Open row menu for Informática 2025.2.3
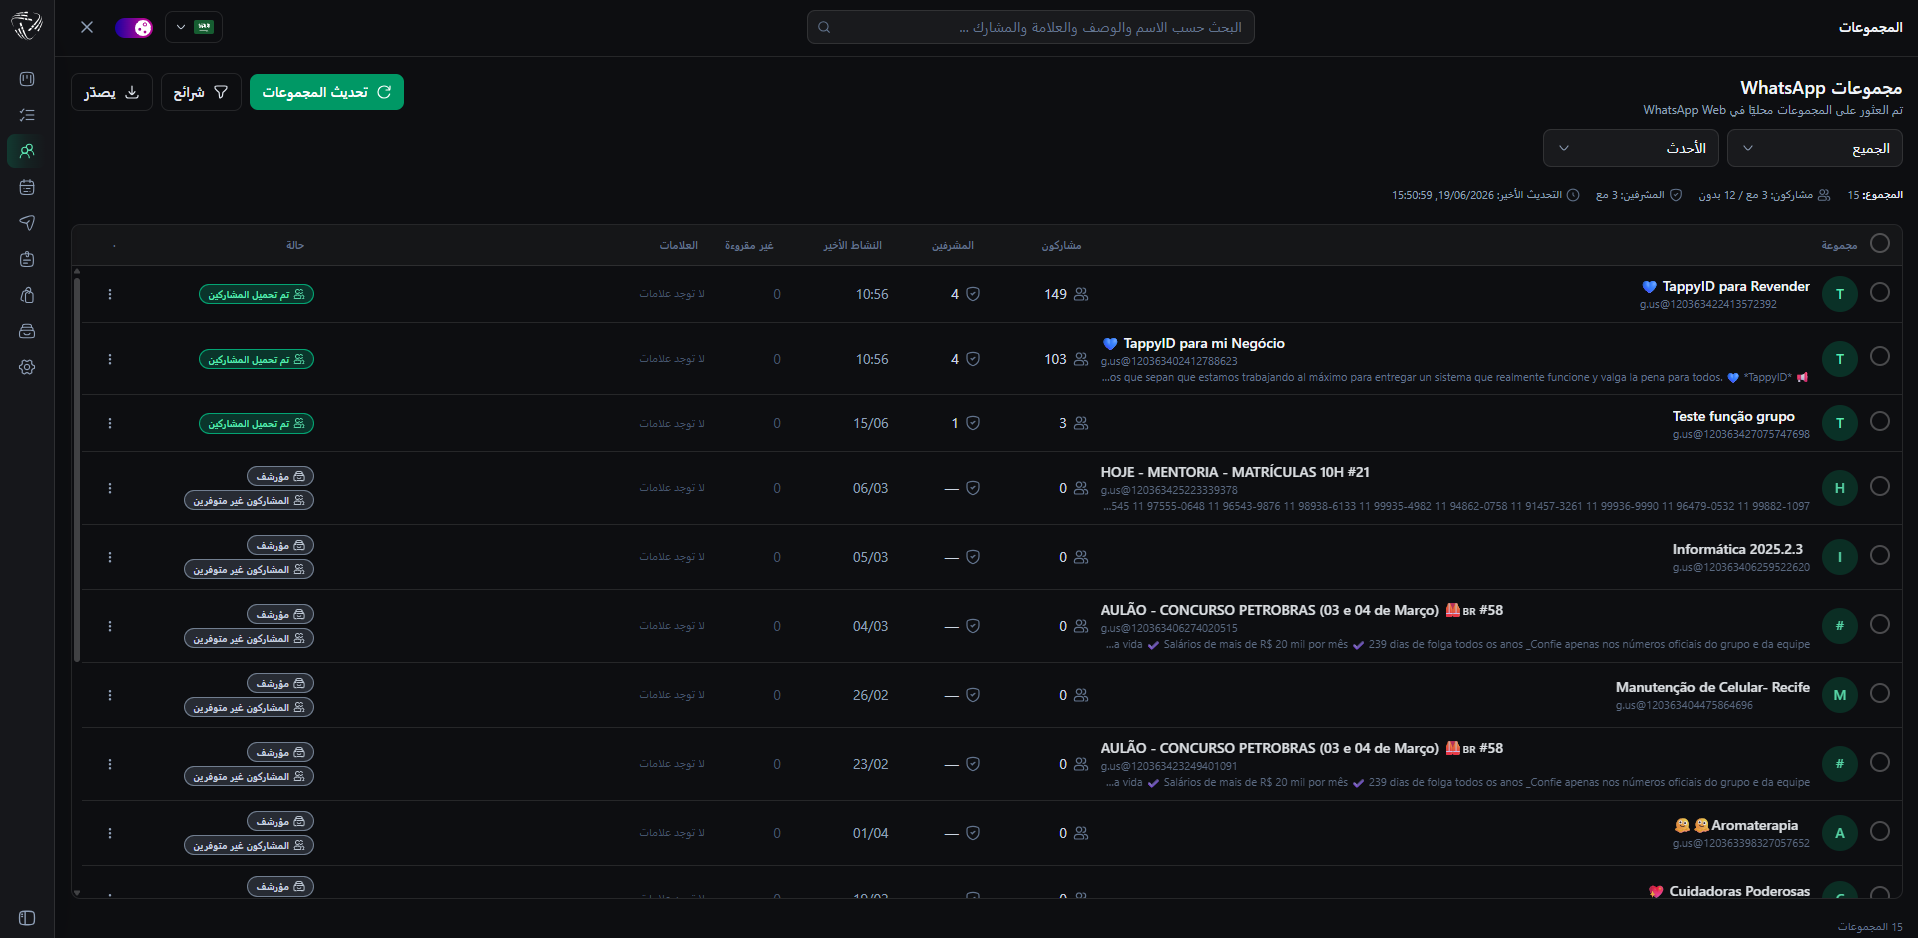 (x=110, y=557)
